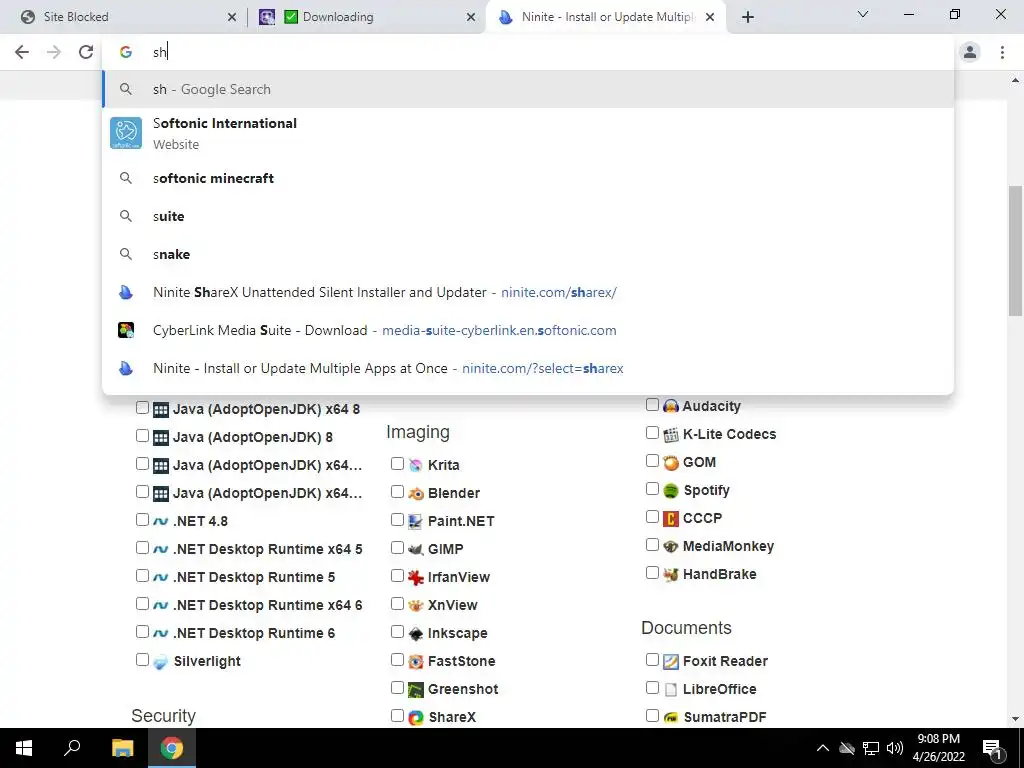
Task: Open File Explorer from the taskbar
Action: coord(122,748)
